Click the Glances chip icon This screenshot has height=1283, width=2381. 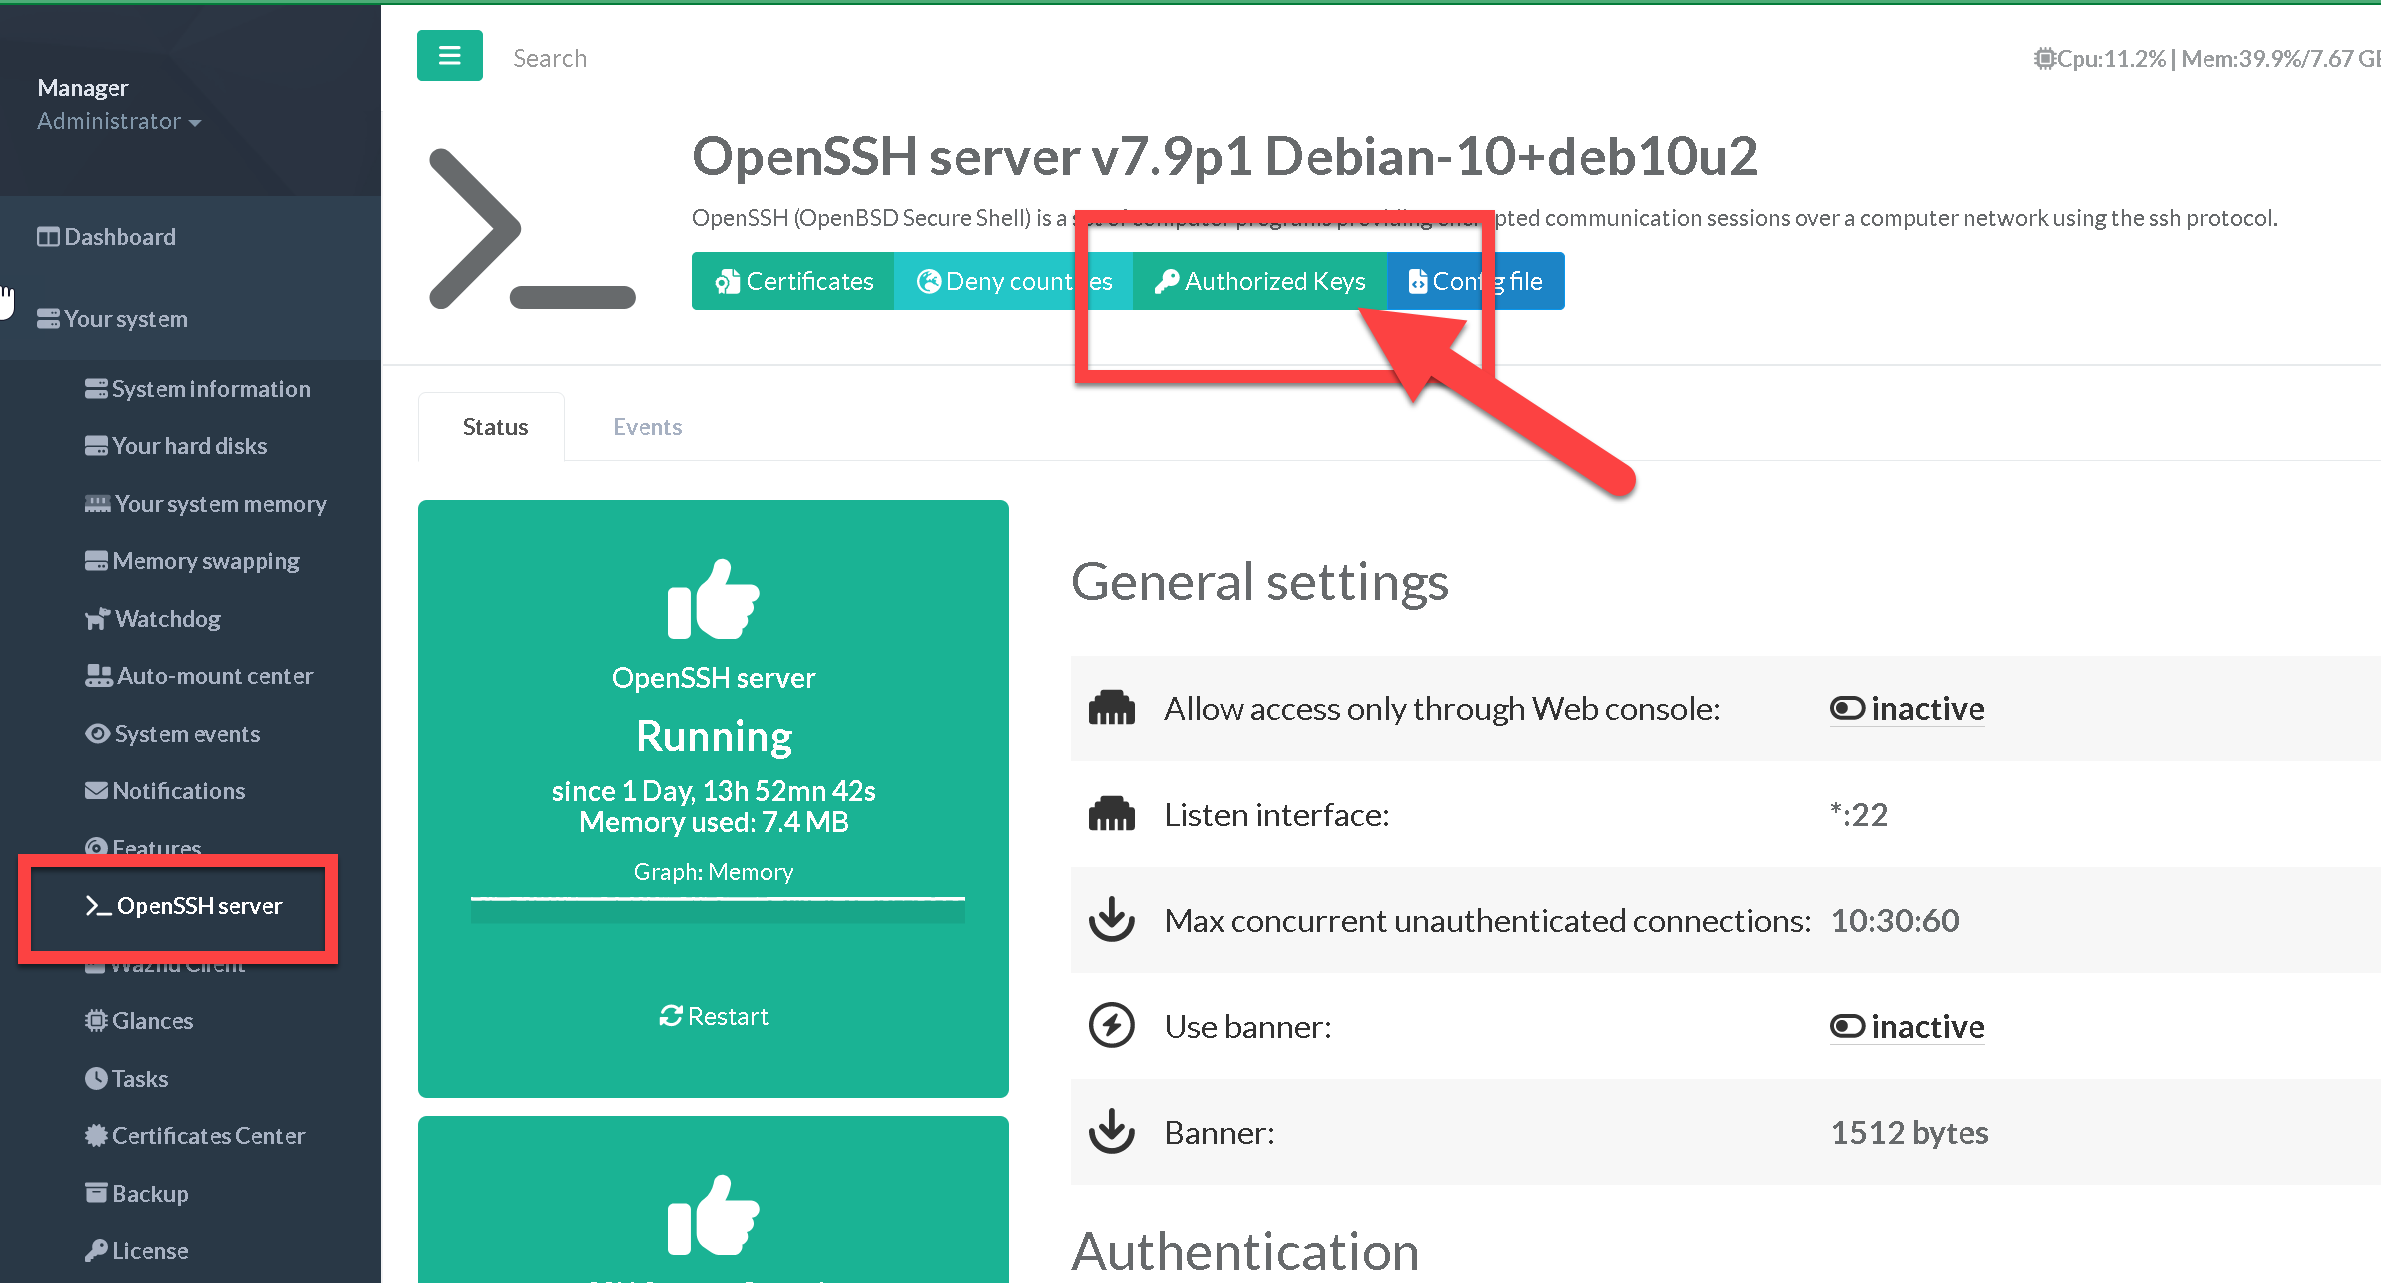[96, 1021]
